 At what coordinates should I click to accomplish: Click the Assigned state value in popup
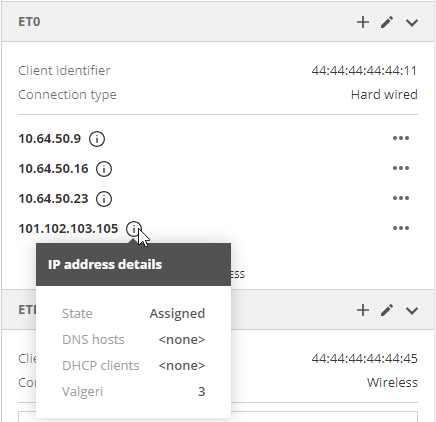pos(177,314)
